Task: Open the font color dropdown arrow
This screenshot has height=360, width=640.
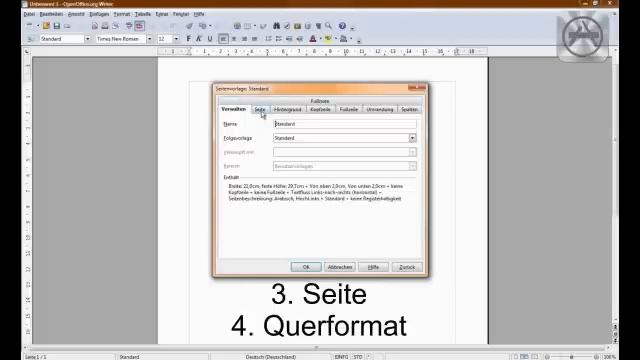Action: click(x=320, y=39)
